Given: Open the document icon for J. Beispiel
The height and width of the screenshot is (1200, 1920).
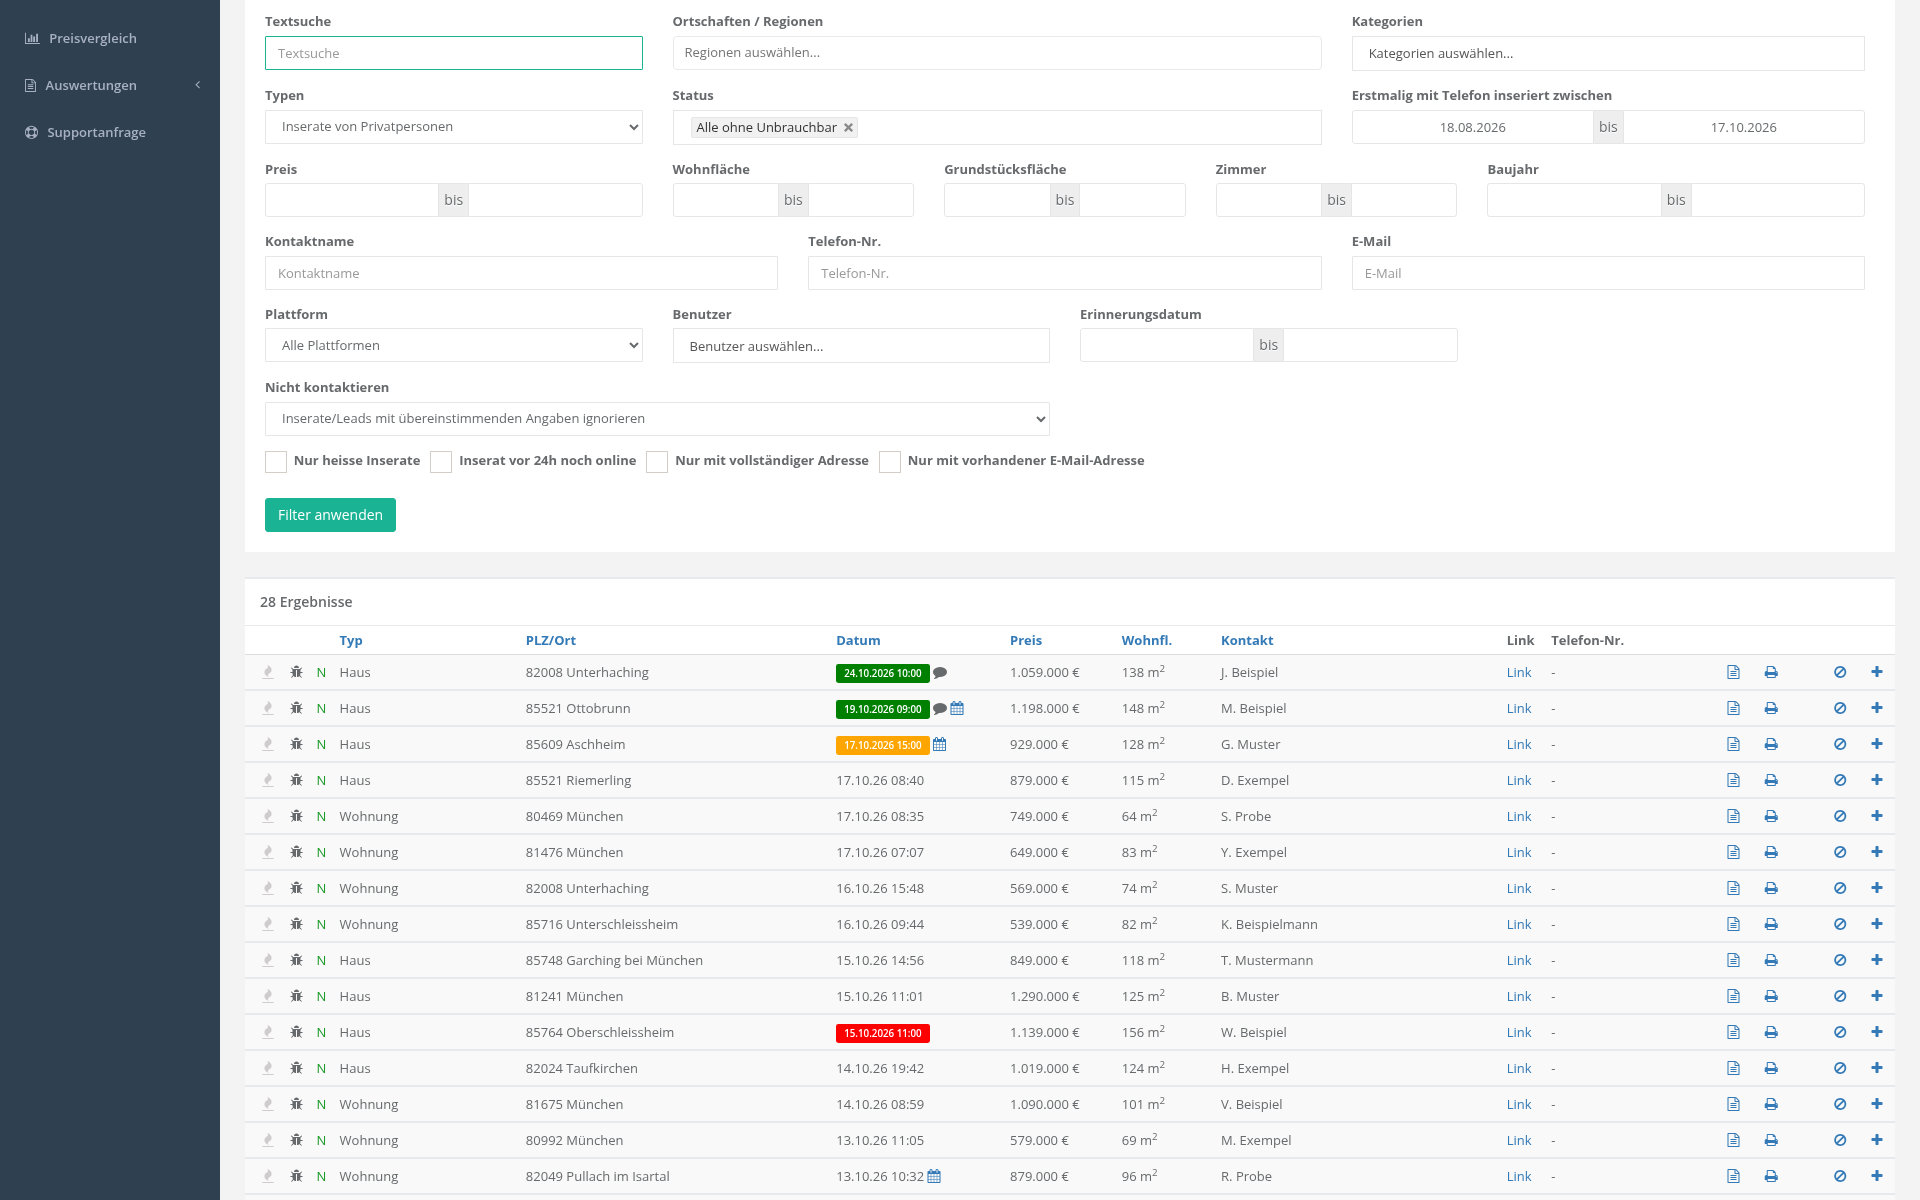Looking at the screenshot, I should coord(1733,672).
